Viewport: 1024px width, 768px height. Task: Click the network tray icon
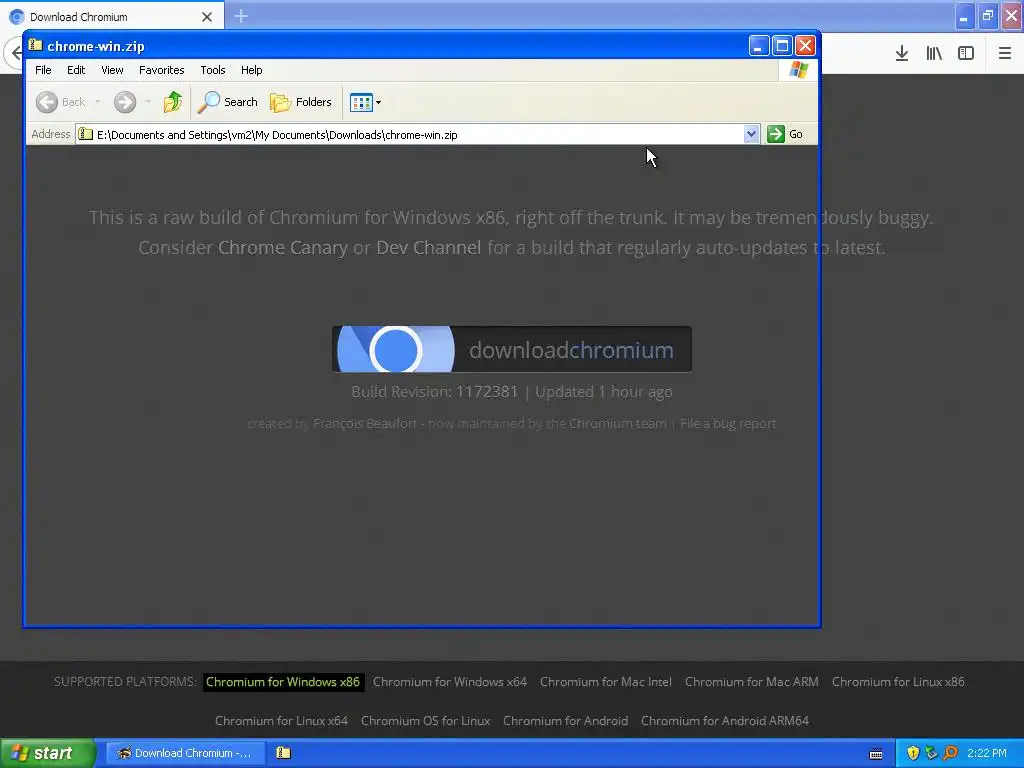coord(931,753)
